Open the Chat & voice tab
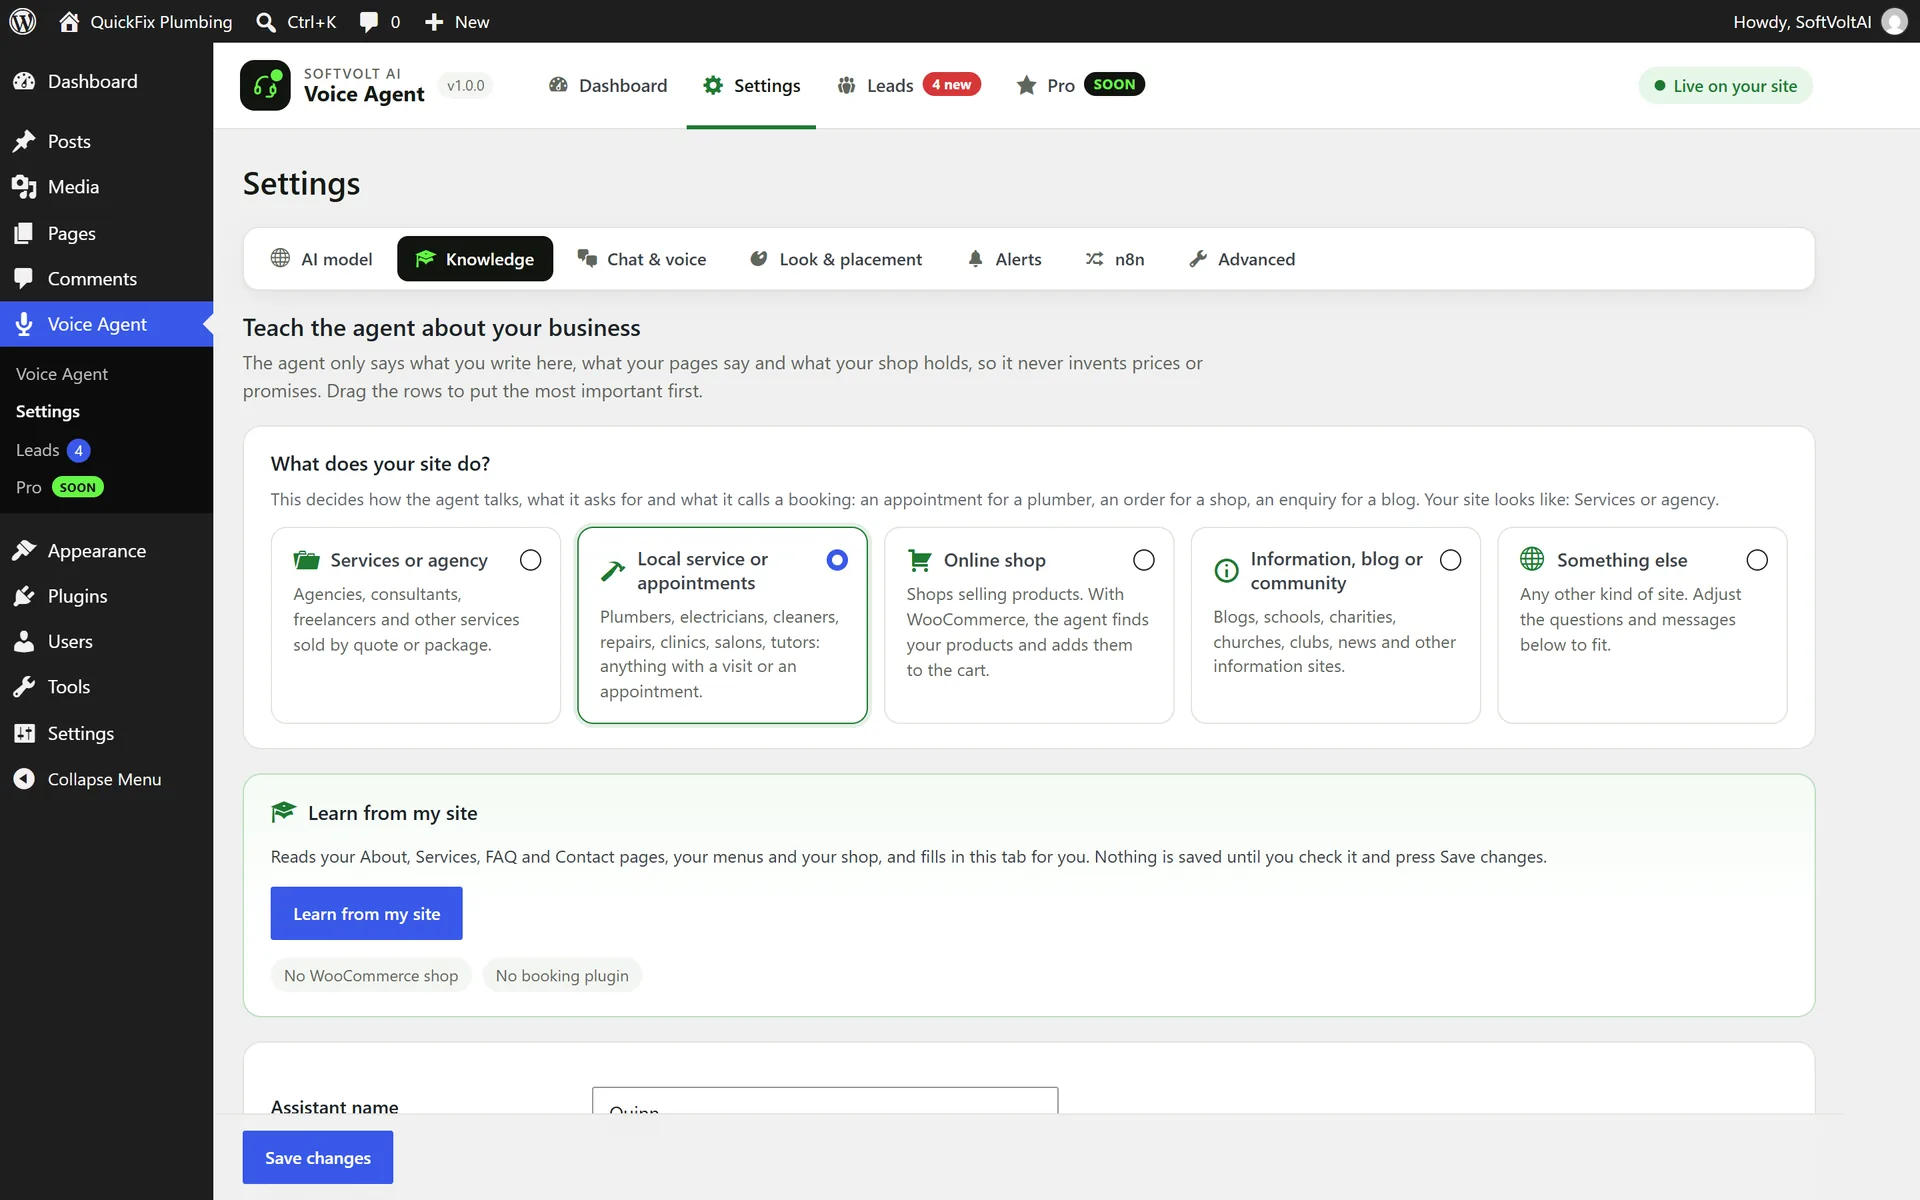This screenshot has height=1200, width=1920. tap(642, 259)
